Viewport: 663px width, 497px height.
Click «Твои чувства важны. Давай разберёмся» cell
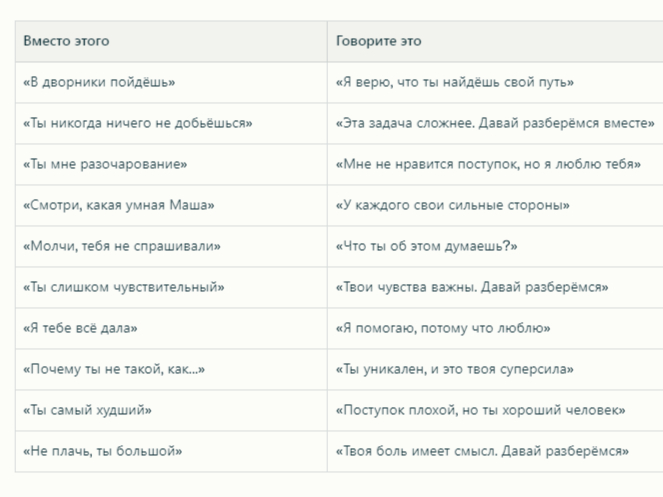point(472,287)
